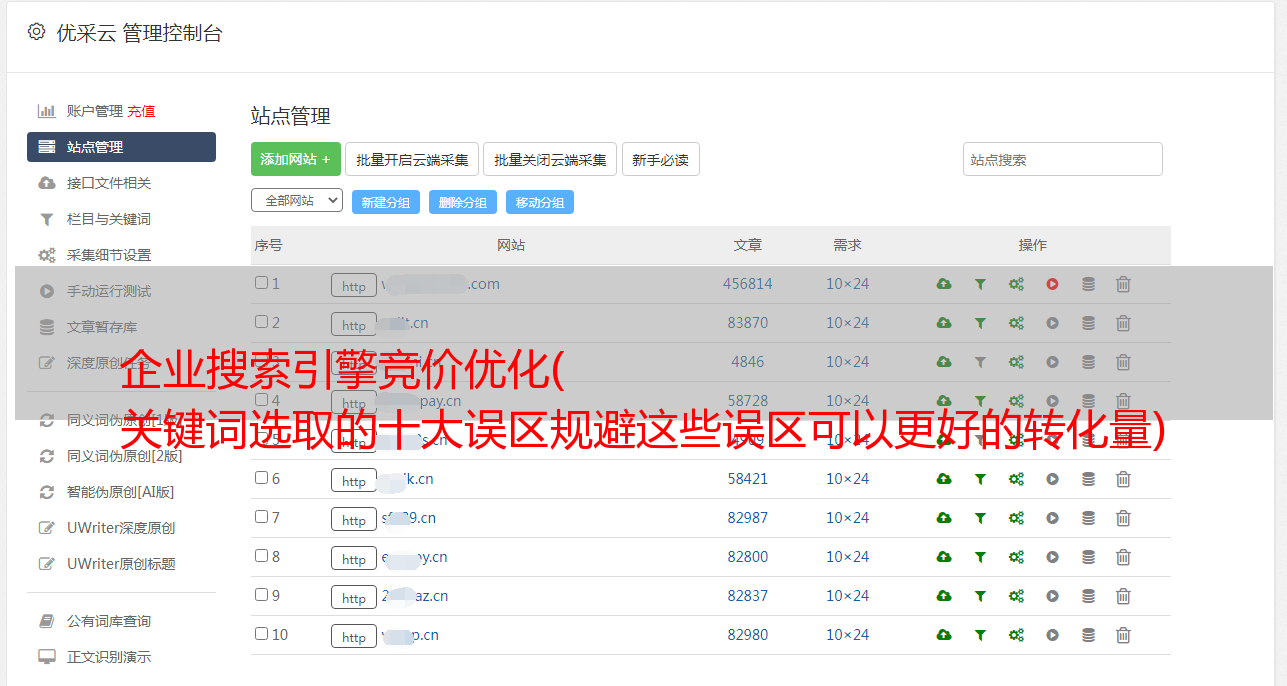Click trash icon in row 3
The image size is (1287, 686).
pos(1123,362)
